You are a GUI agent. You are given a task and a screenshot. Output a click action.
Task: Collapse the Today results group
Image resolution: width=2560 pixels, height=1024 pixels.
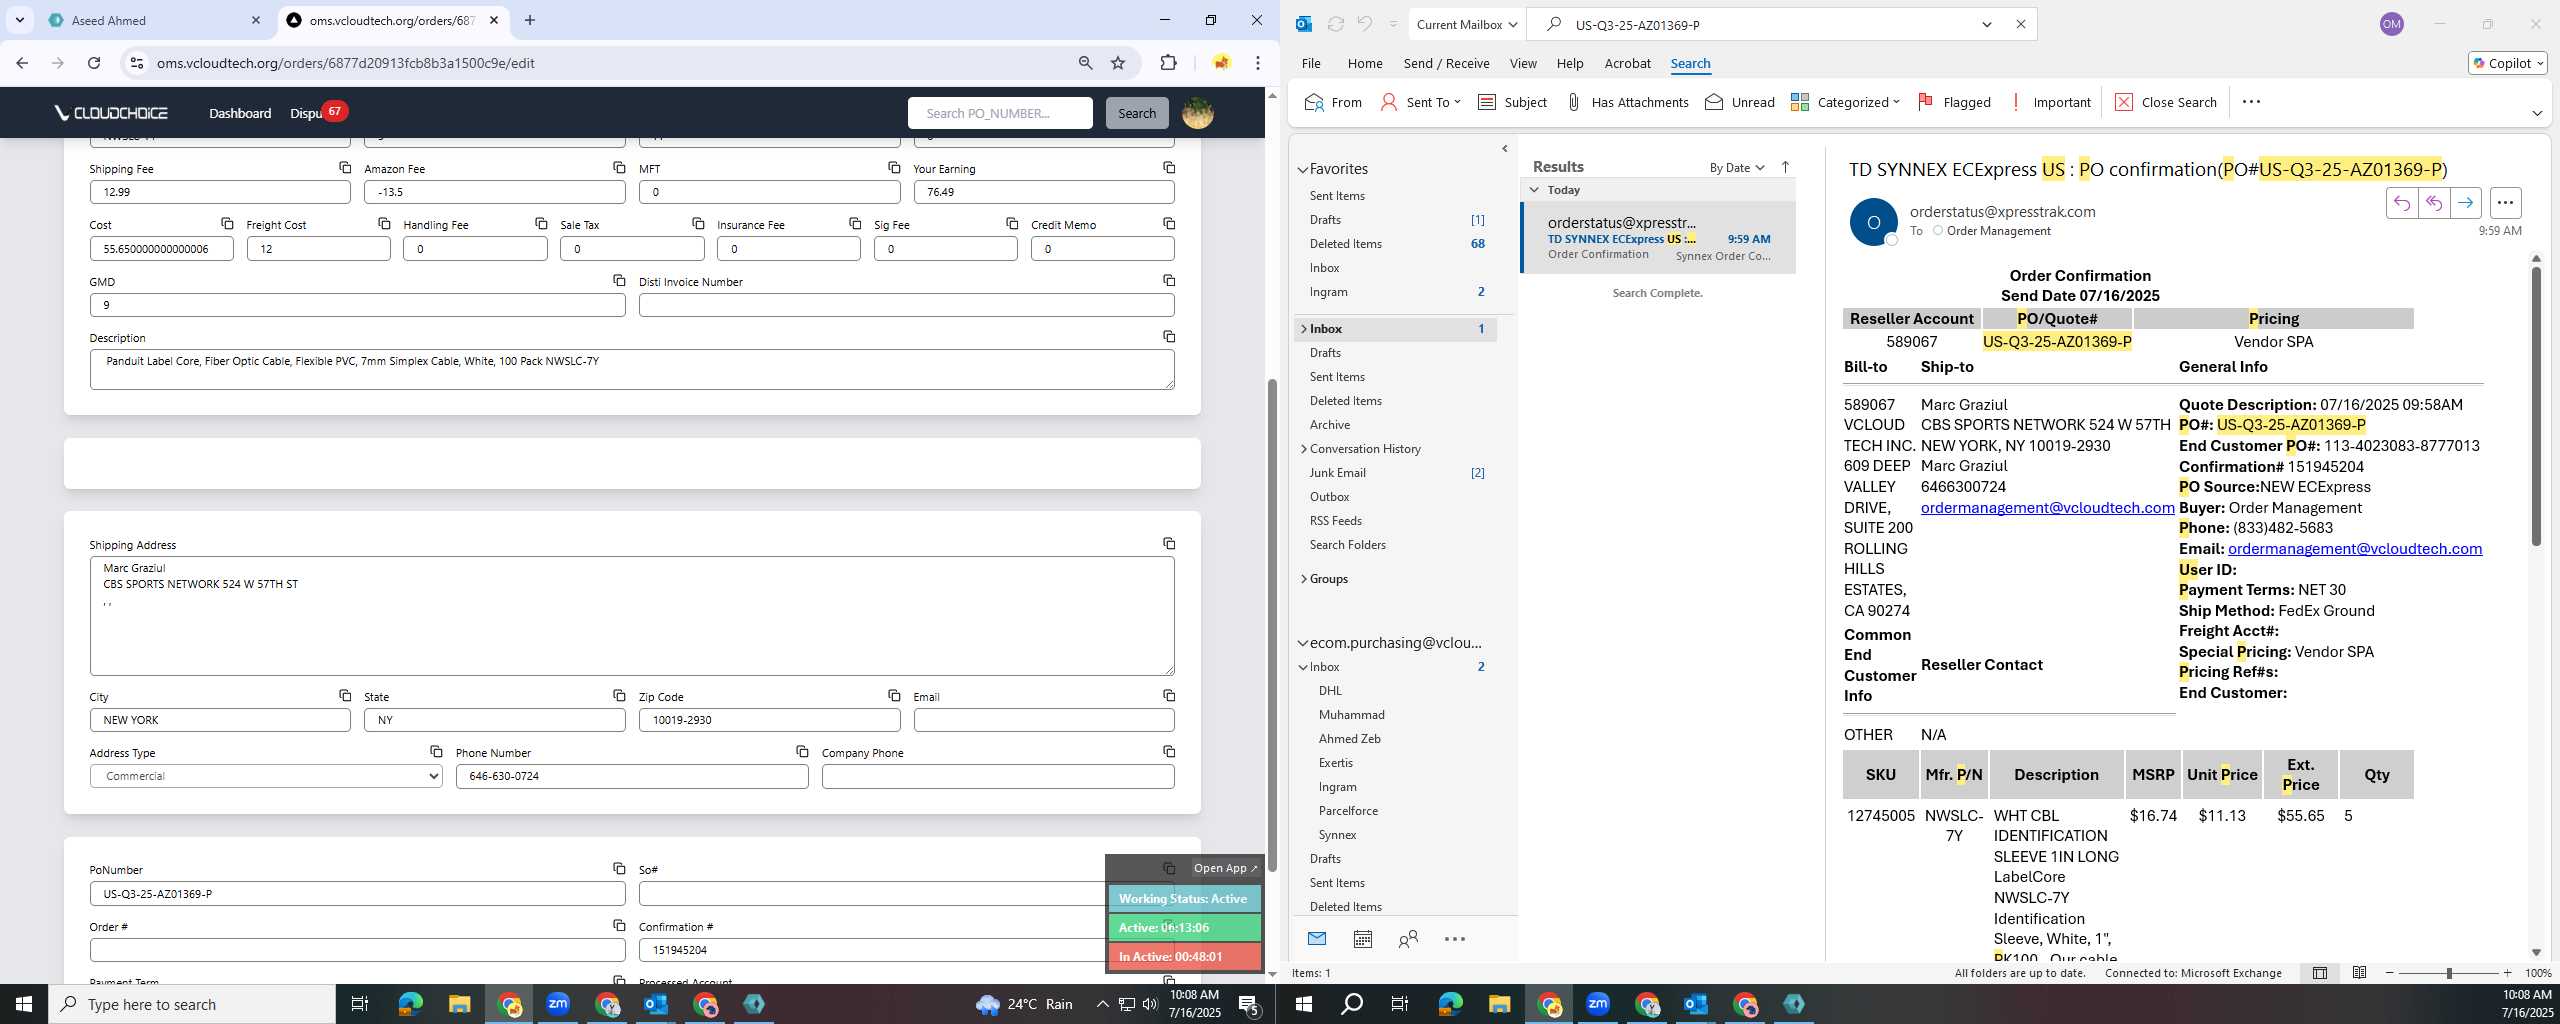[x=1534, y=190]
